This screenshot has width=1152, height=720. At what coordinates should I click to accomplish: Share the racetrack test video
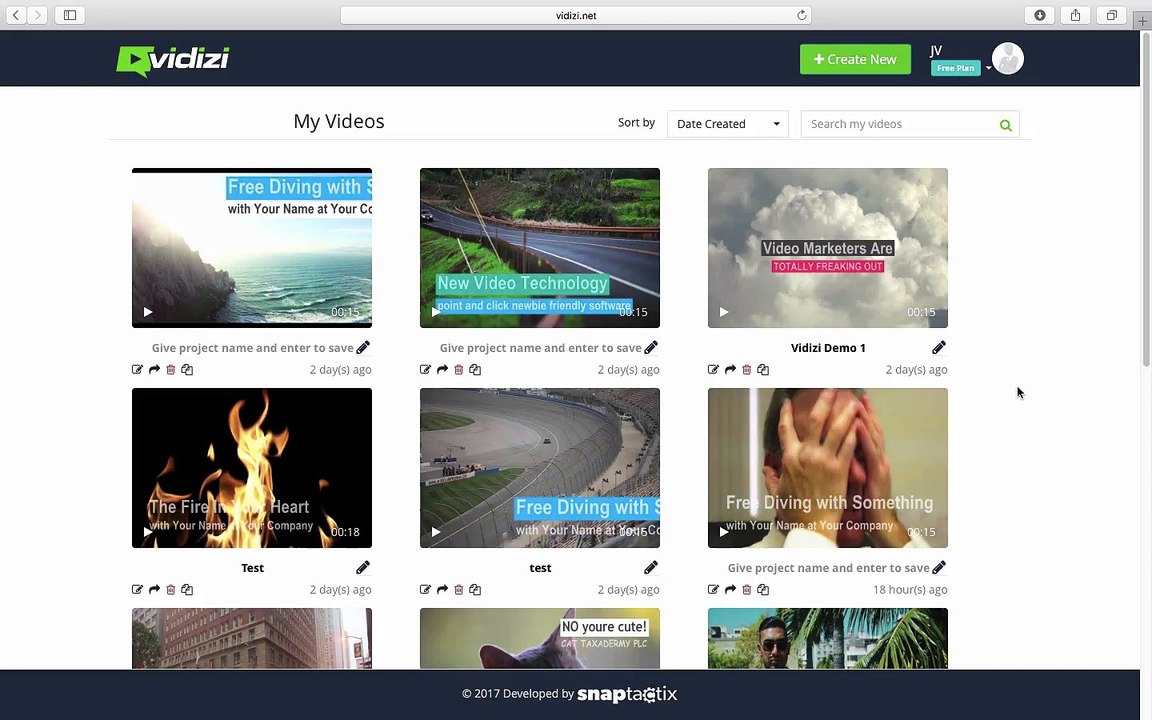click(x=442, y=589)
